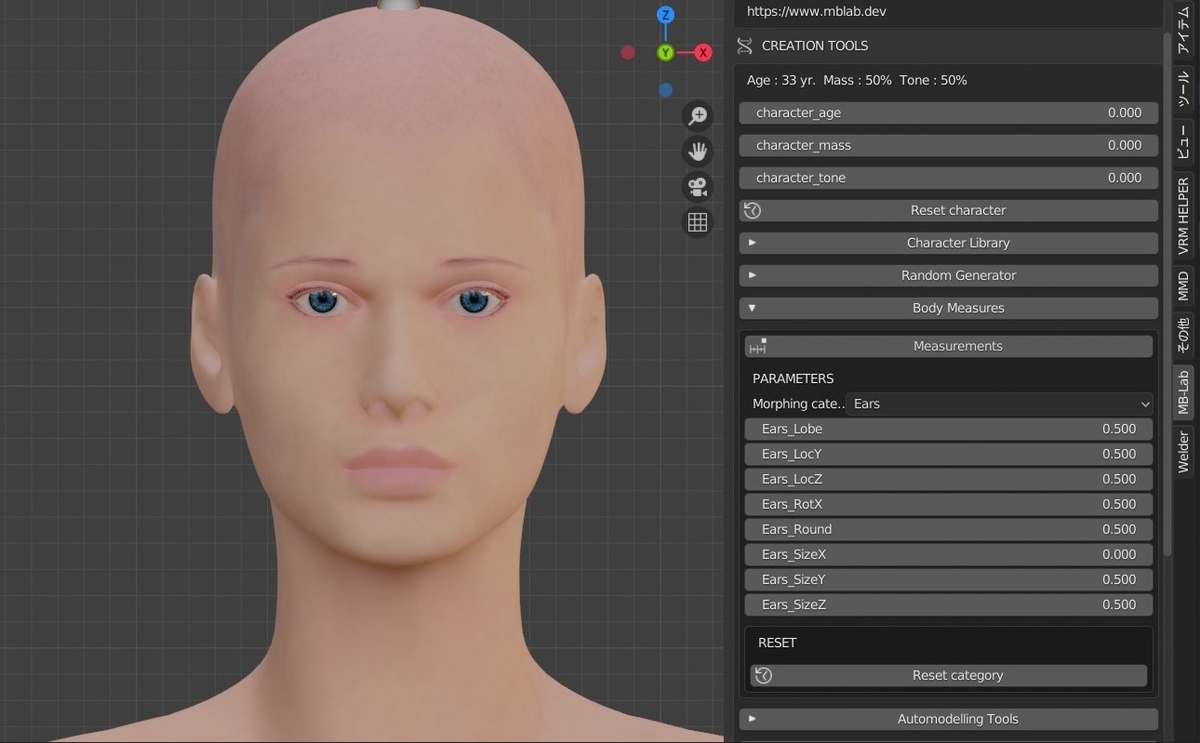Open the Morphing category dropdown showing Ears
Viewport: 1200px width, 743px height.
[x=1000, y=403]
